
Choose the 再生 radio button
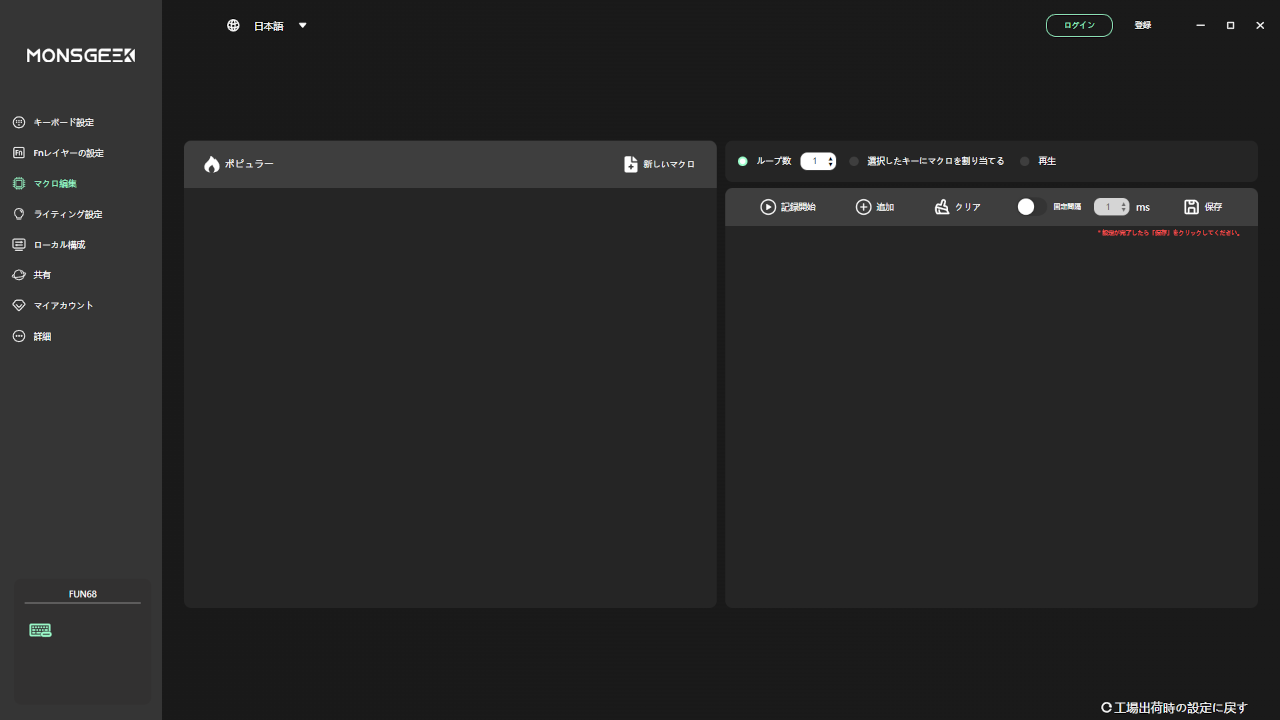point(1025,161)
